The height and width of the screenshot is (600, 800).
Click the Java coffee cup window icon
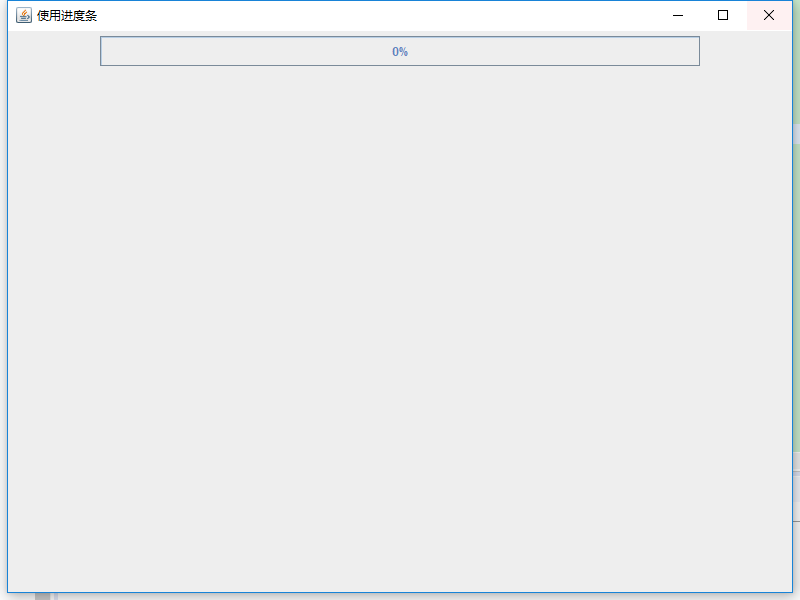[23, 15]
